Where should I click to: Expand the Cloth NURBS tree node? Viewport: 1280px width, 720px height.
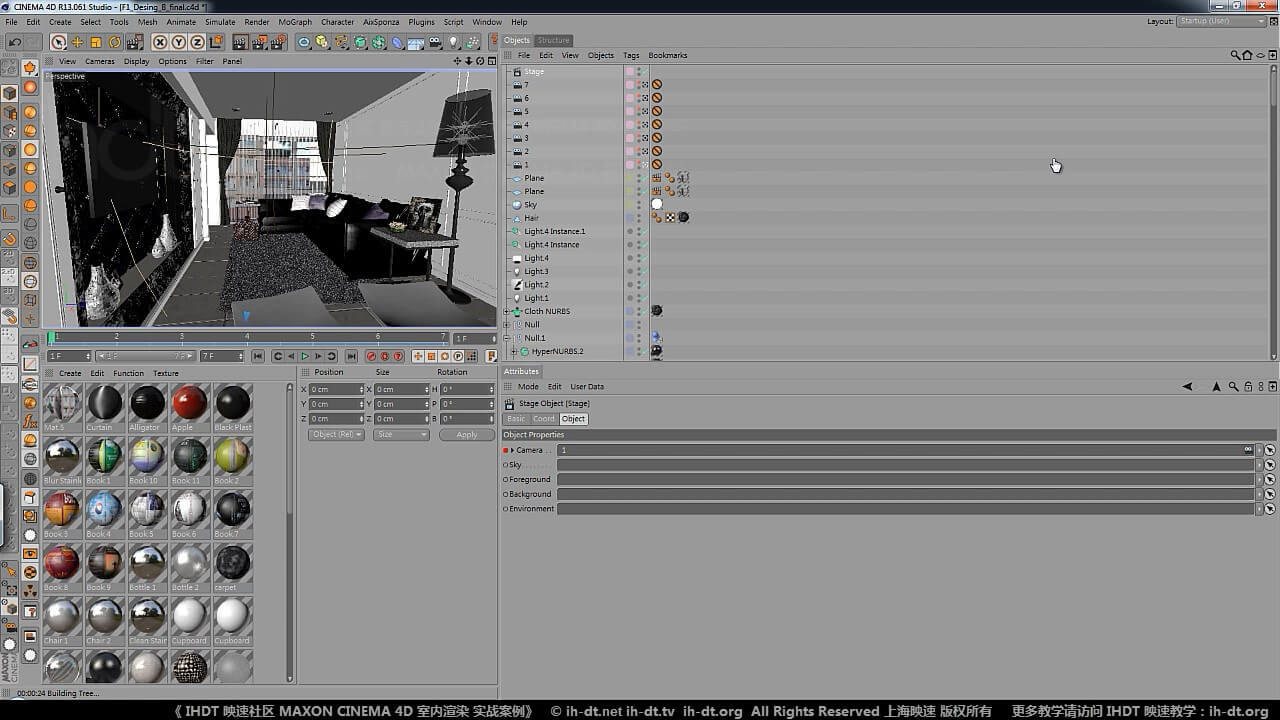[507, 311]
